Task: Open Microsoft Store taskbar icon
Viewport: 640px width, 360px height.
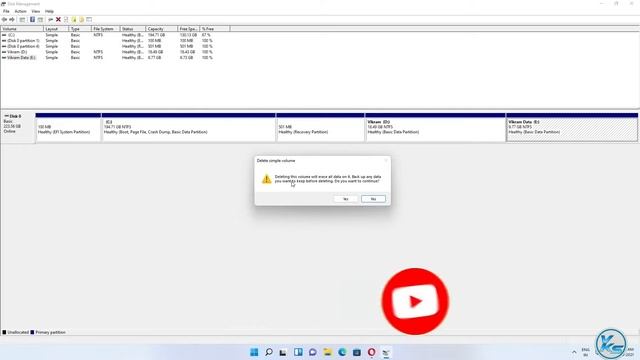Action: 357,352
